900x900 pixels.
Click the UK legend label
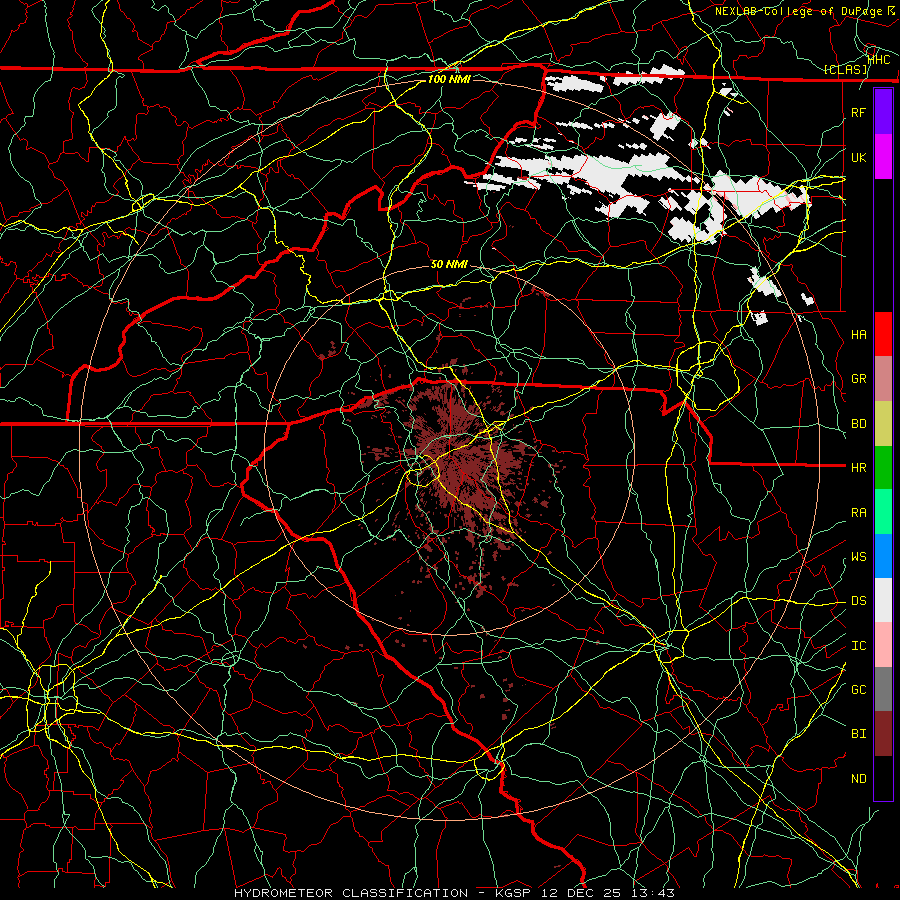coord(858,157)
